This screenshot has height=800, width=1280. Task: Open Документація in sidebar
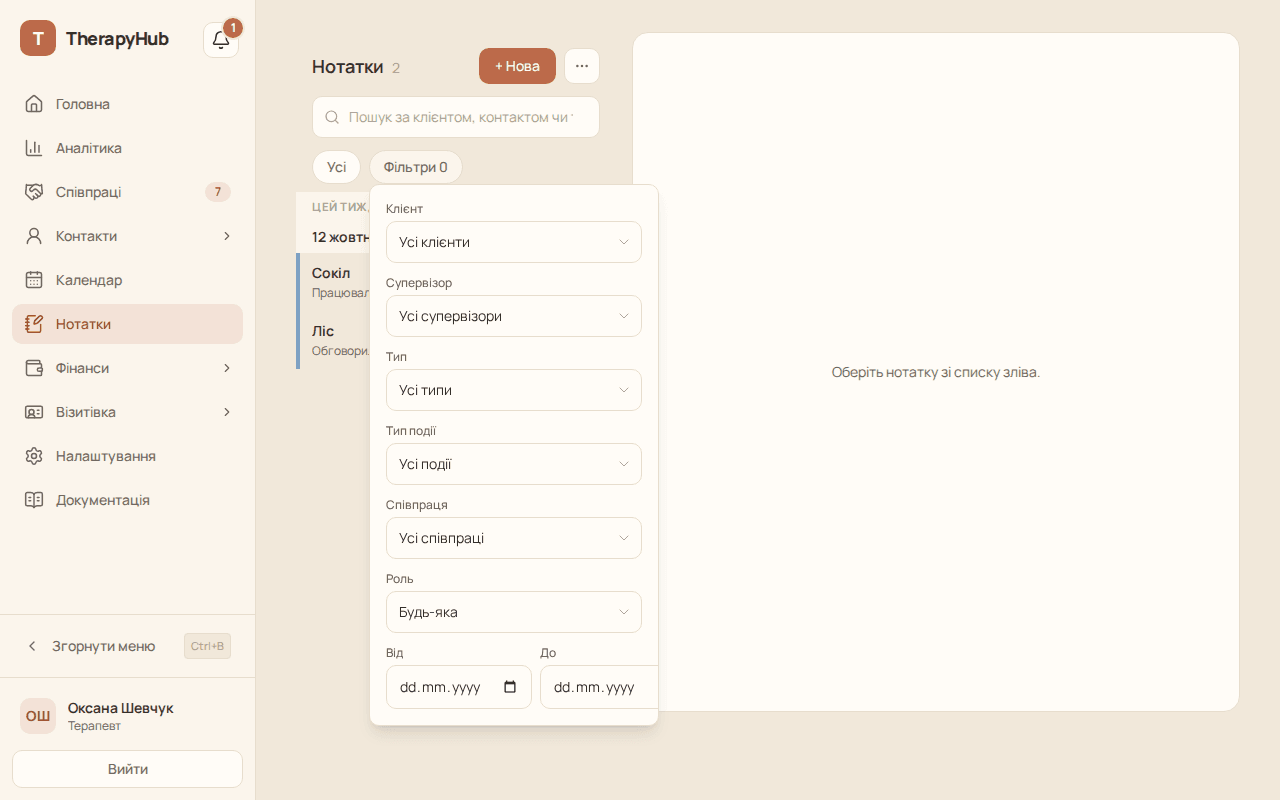127,500
